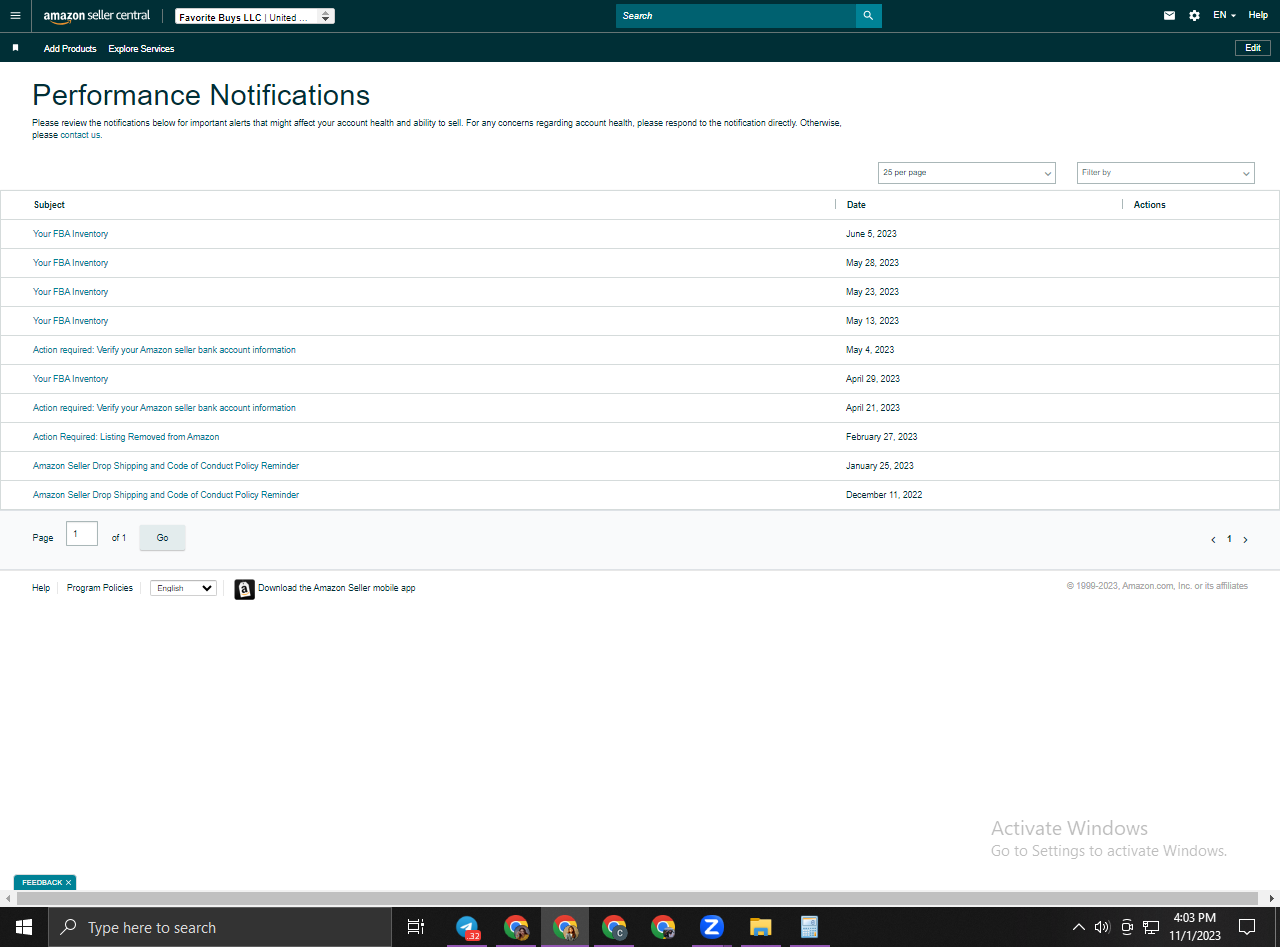Go to next page using right arrow
This screenshot has width=1280, height=947.
click(1245, 540)
